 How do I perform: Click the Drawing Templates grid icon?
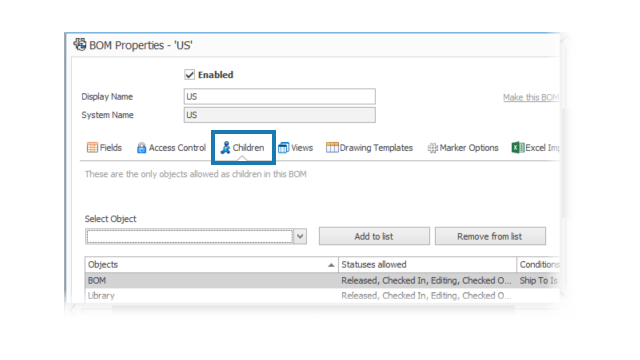pyautogui.click(x=332, y=147)
